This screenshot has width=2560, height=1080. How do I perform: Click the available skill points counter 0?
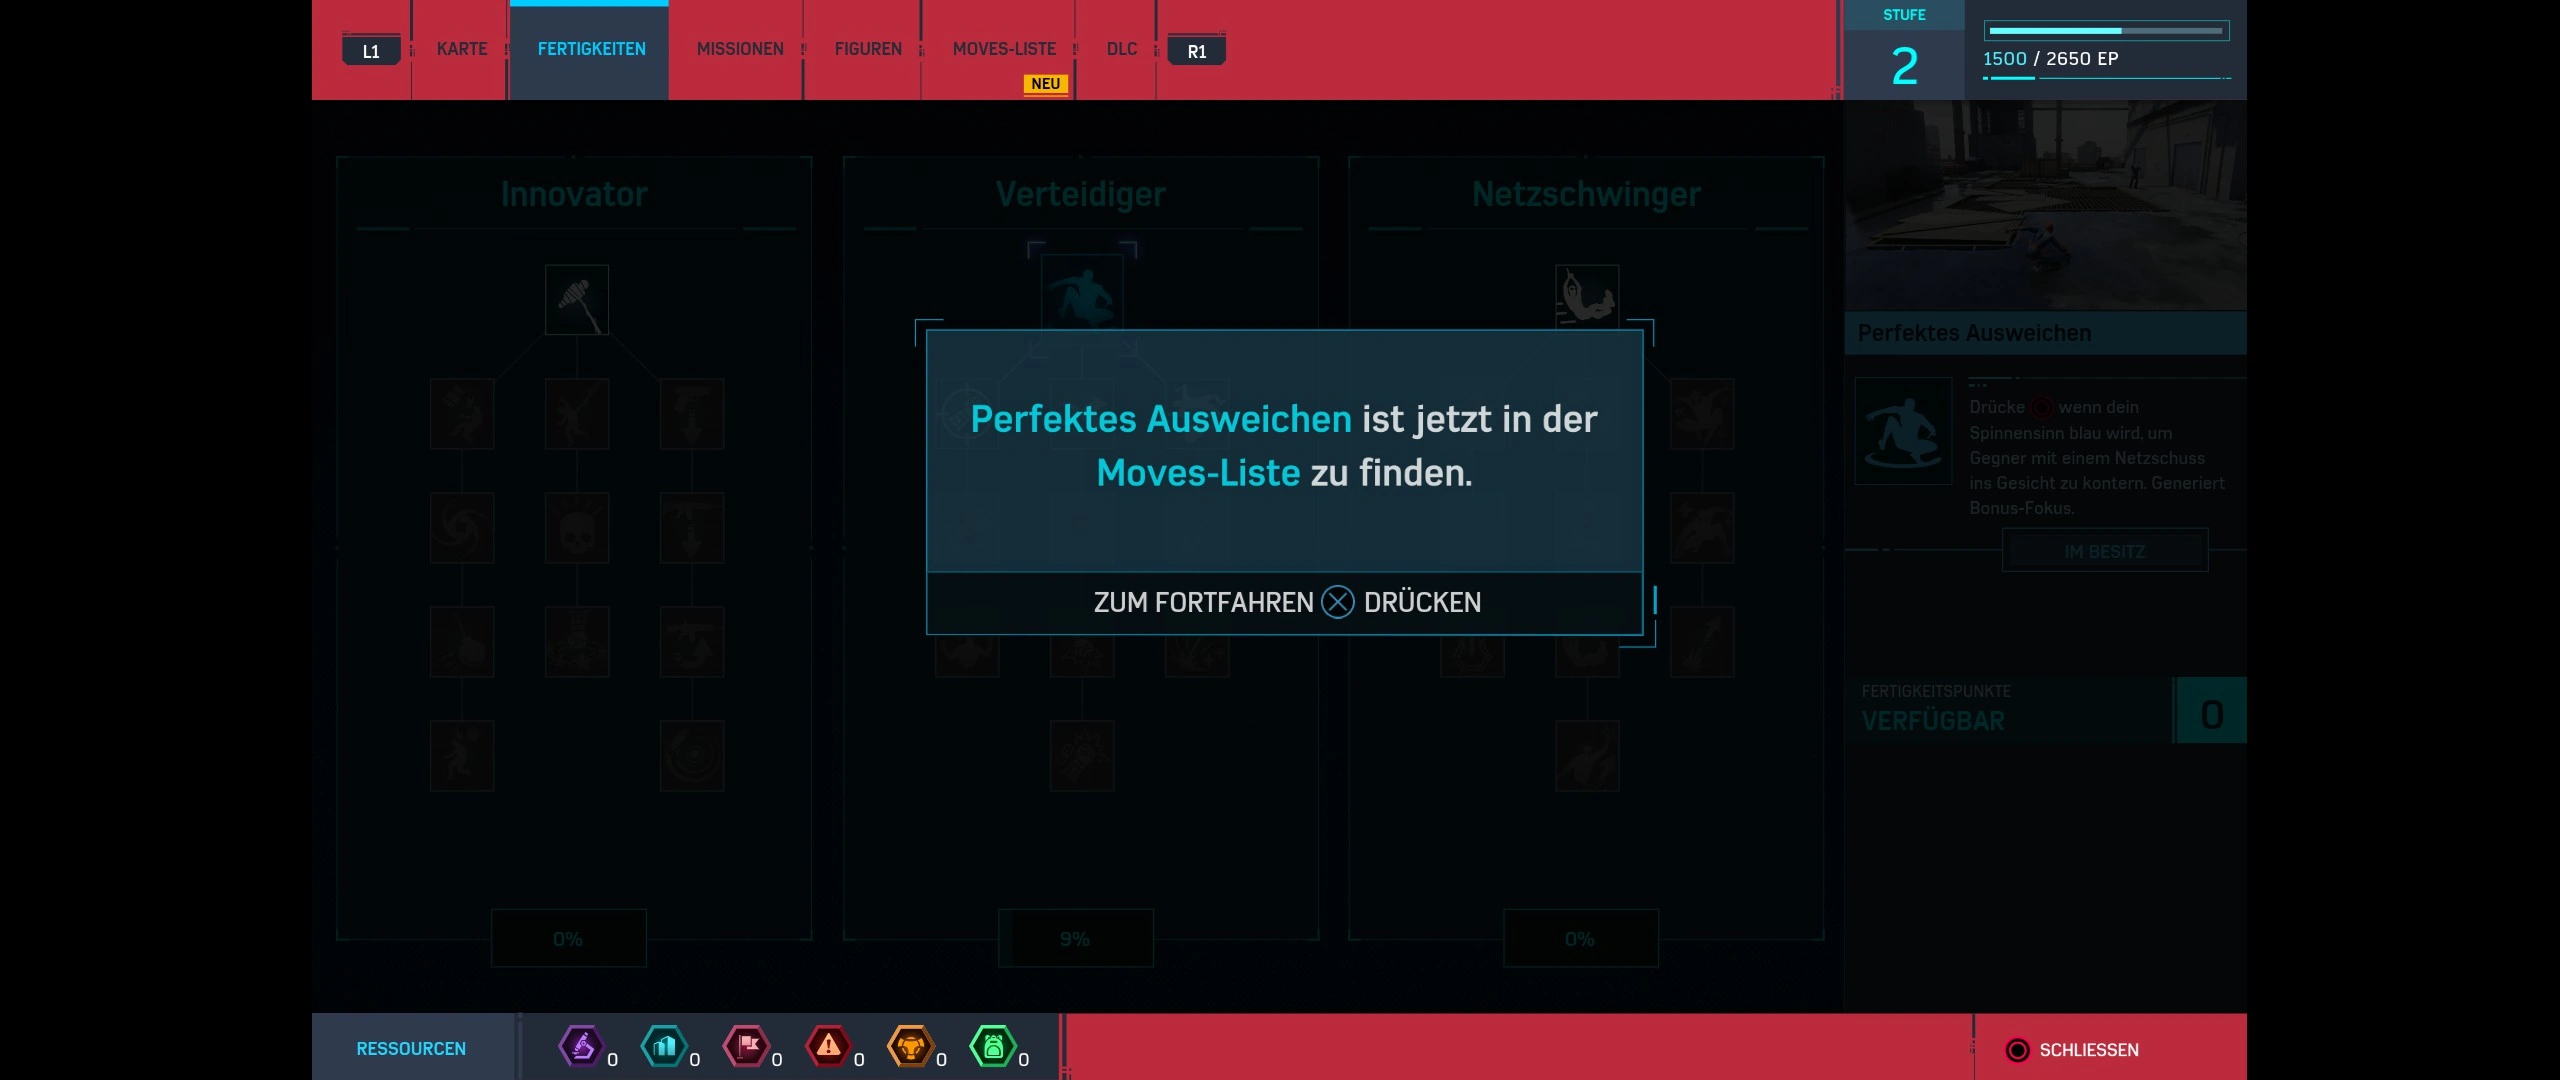[2212, 712]
